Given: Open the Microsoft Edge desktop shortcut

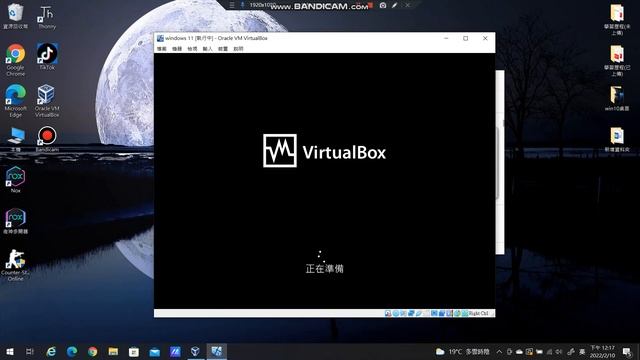Looking at the screenshot, I should (16, 101).
